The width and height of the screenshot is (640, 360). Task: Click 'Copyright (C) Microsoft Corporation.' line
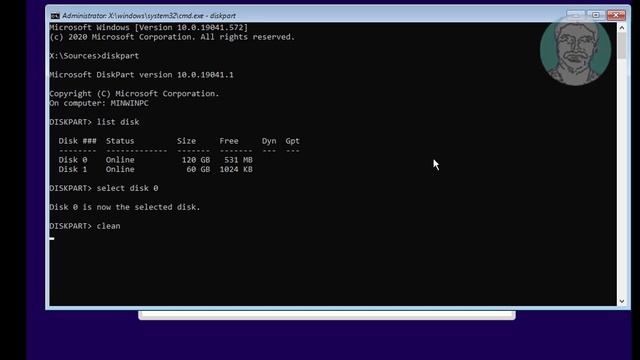[x=134, y=93]
